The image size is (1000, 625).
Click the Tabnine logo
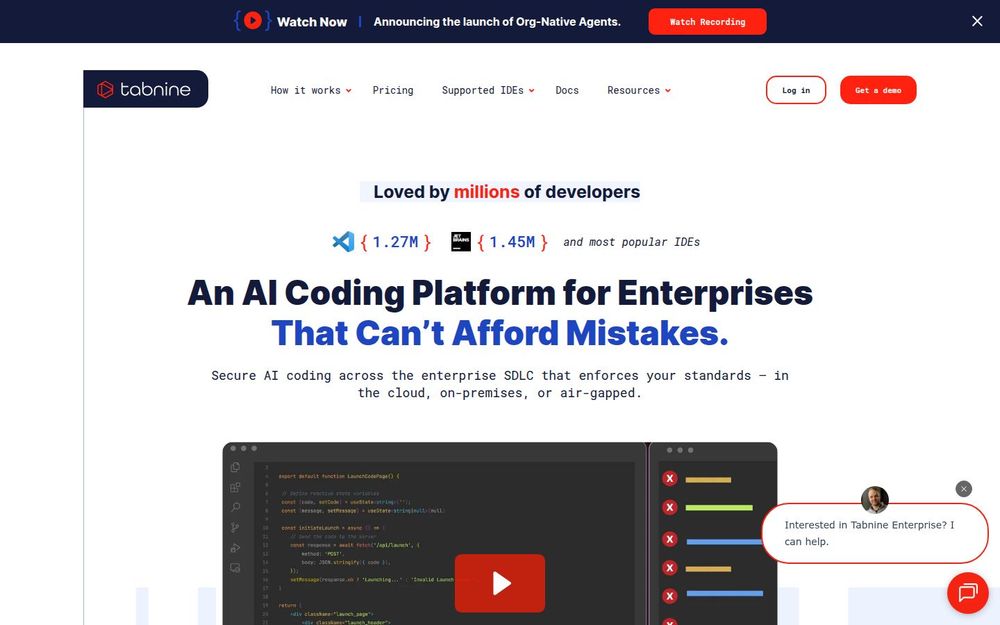point(145,89)
